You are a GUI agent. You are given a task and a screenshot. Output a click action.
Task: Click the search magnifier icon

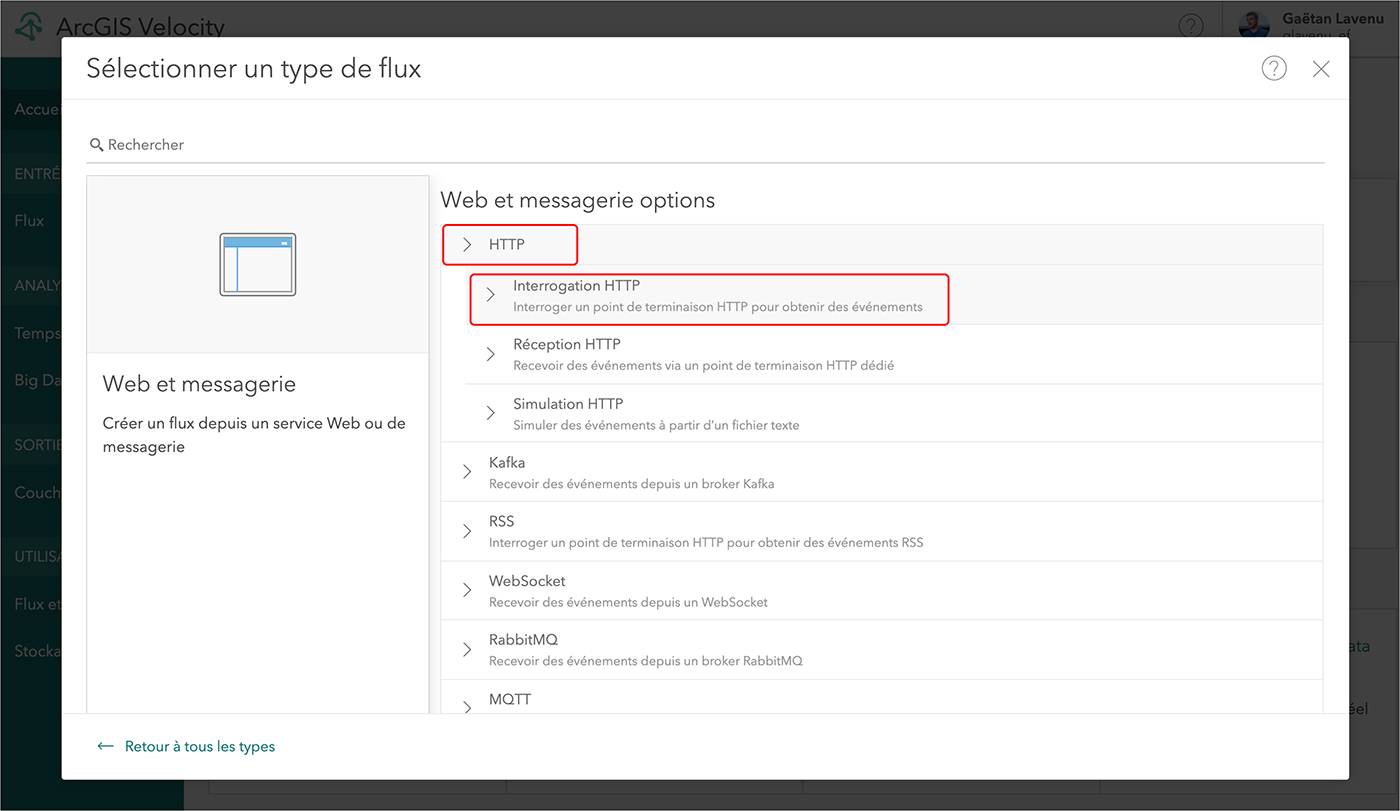pos(97,145)
